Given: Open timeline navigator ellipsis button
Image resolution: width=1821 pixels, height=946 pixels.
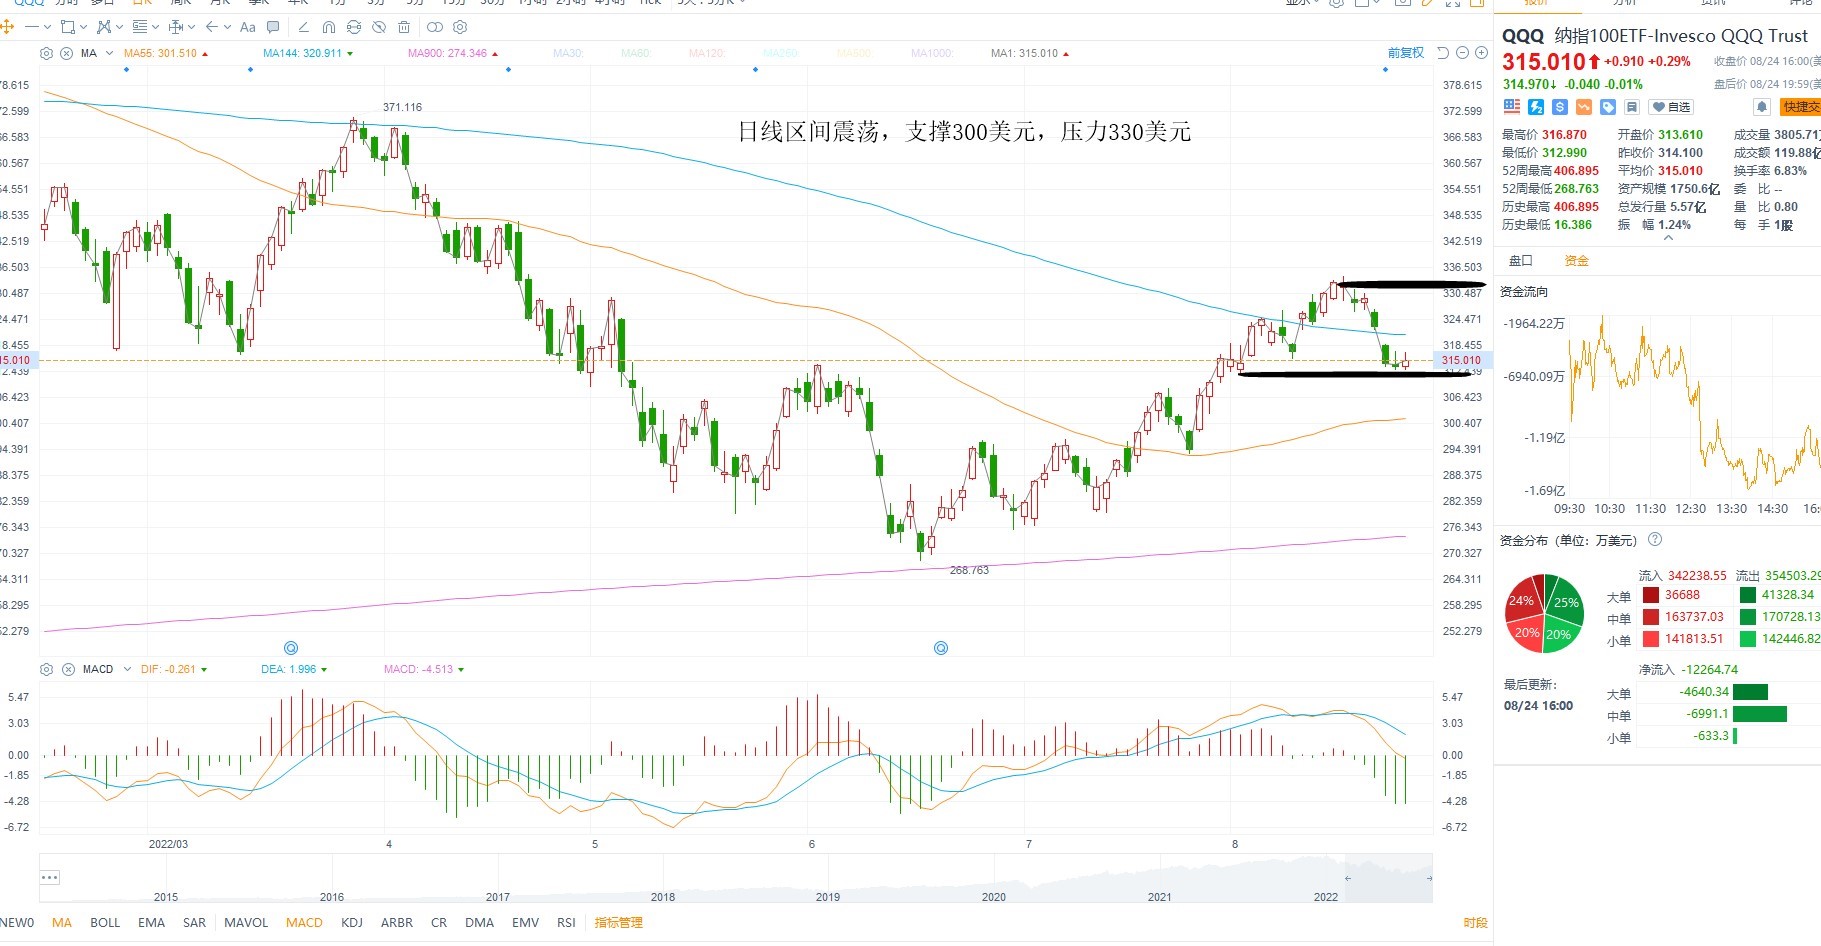Looking at the screenshot, I should 50,878.
